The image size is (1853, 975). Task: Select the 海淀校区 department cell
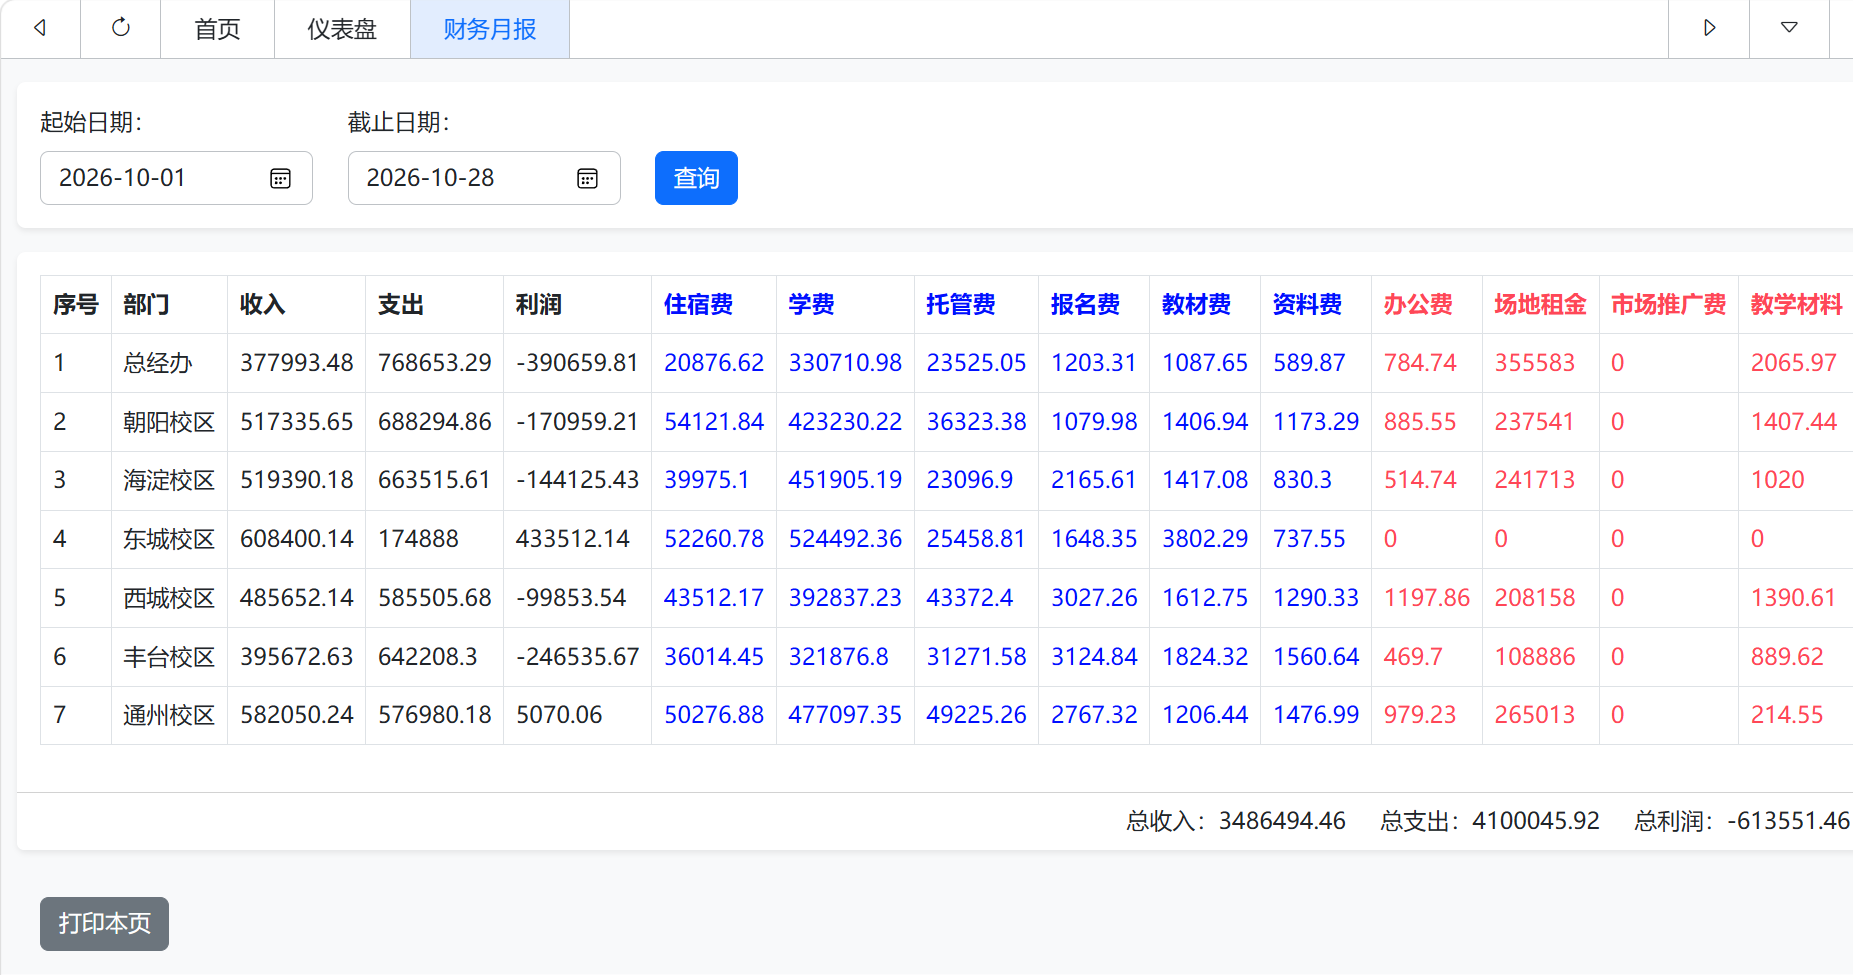(x=169, y=480)
